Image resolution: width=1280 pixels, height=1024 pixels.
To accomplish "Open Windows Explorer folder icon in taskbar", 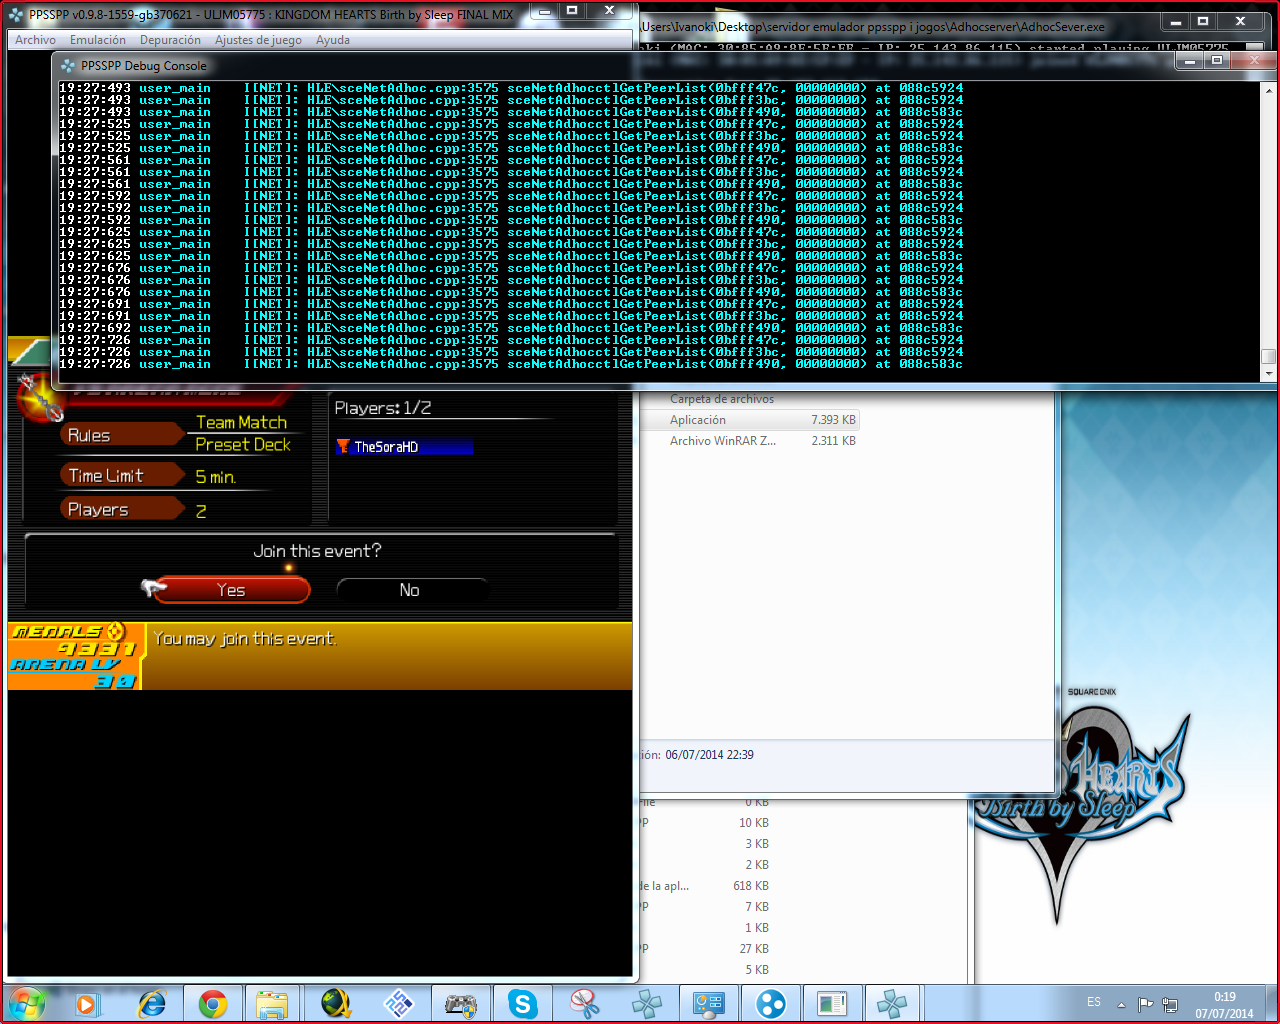I will [272, 1003].
